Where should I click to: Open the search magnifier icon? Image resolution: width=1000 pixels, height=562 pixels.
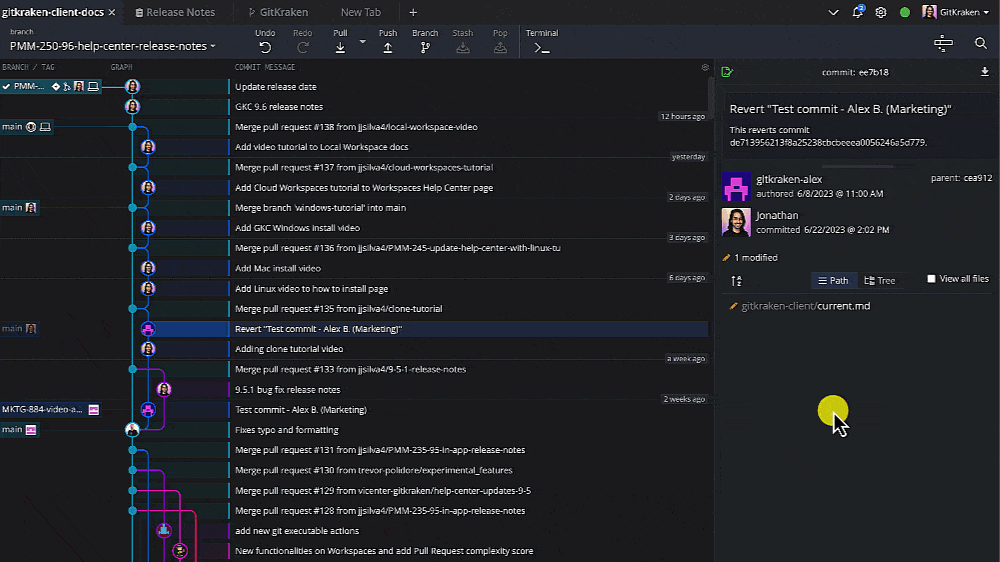click(980, 43)
